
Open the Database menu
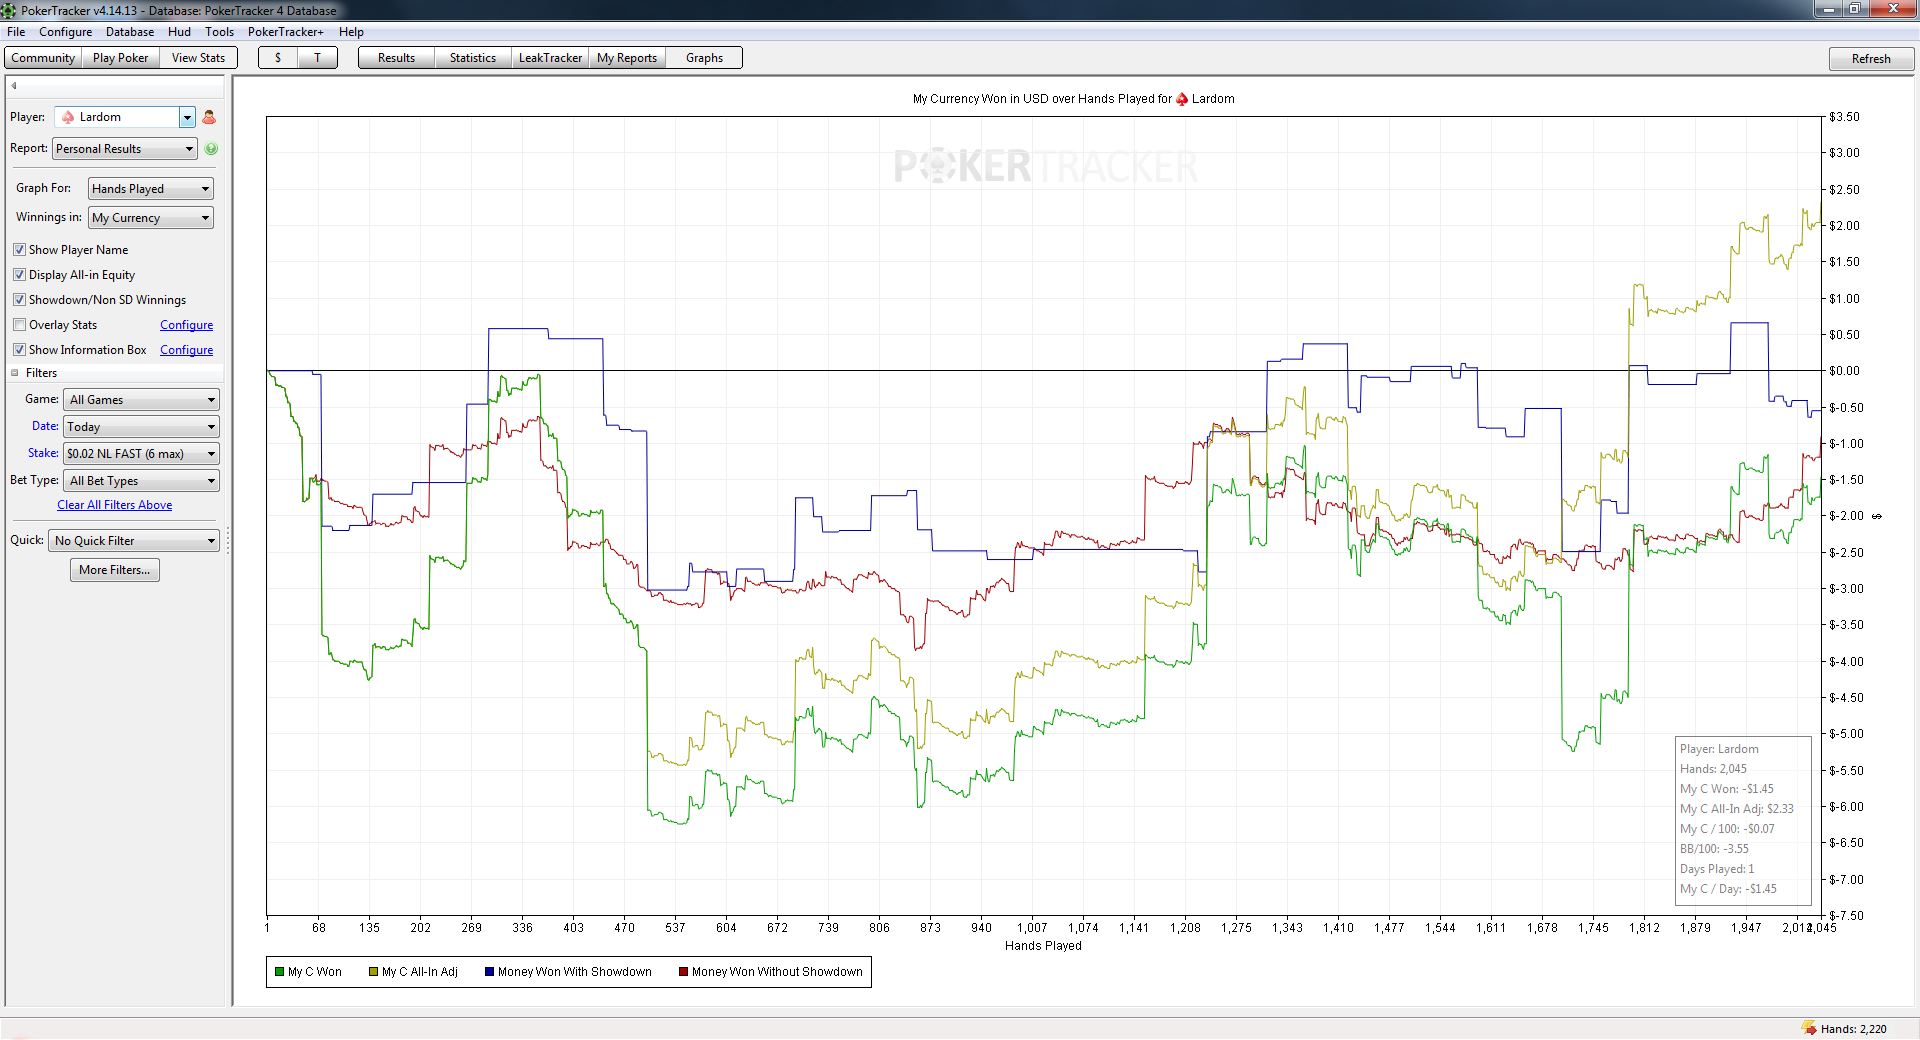pyautogui.click(x=130, y=32)
